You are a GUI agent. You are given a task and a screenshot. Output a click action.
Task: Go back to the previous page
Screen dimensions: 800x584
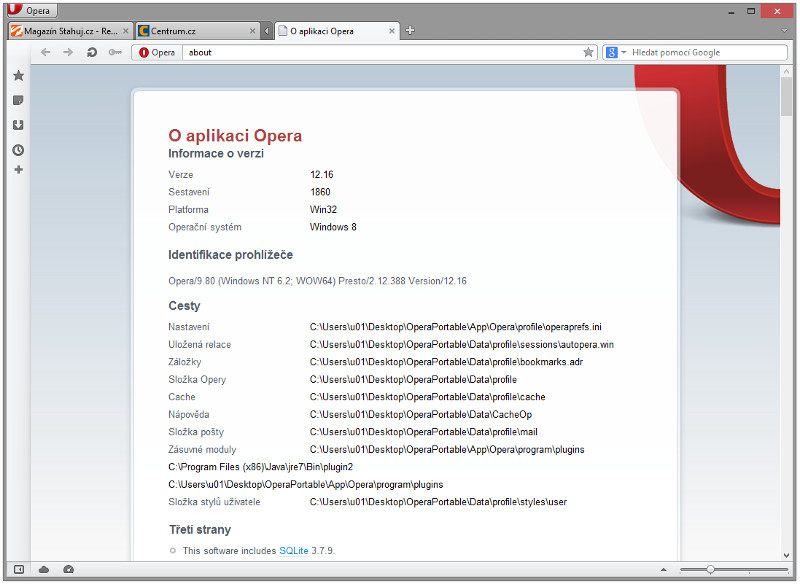coord(45,52)
